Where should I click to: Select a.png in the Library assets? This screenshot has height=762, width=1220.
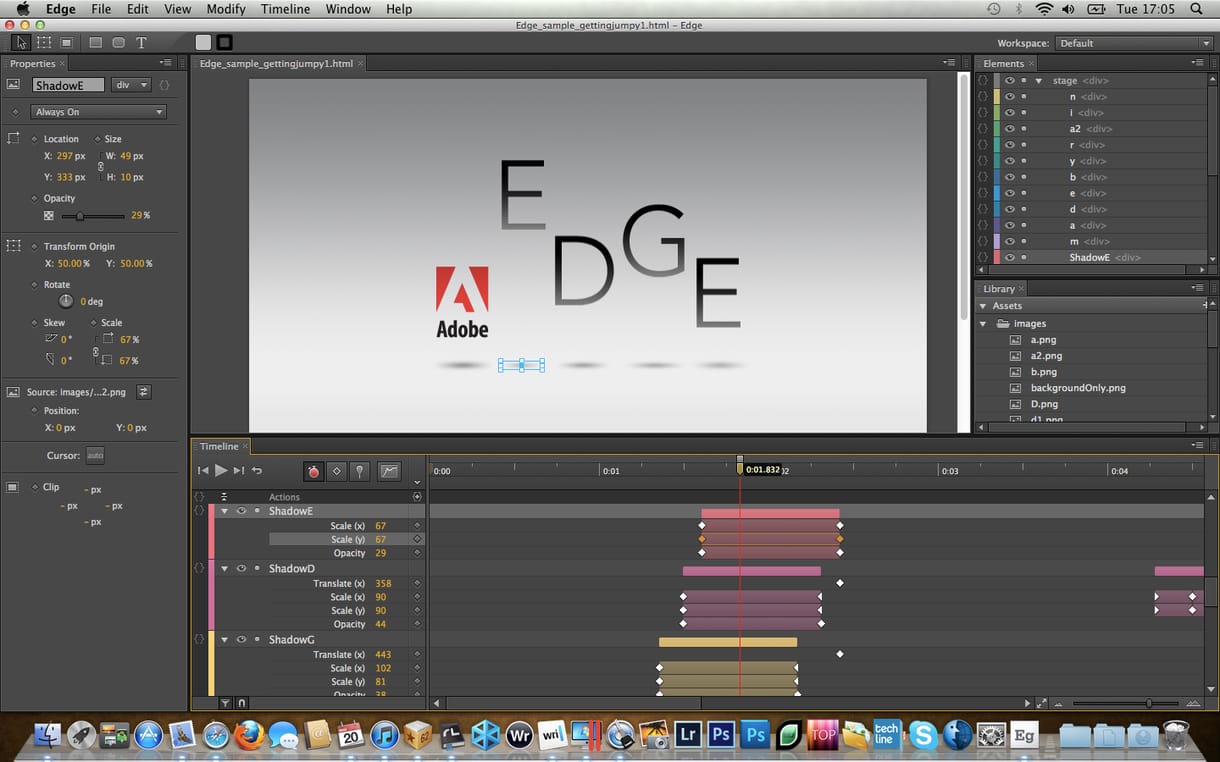1043,340
